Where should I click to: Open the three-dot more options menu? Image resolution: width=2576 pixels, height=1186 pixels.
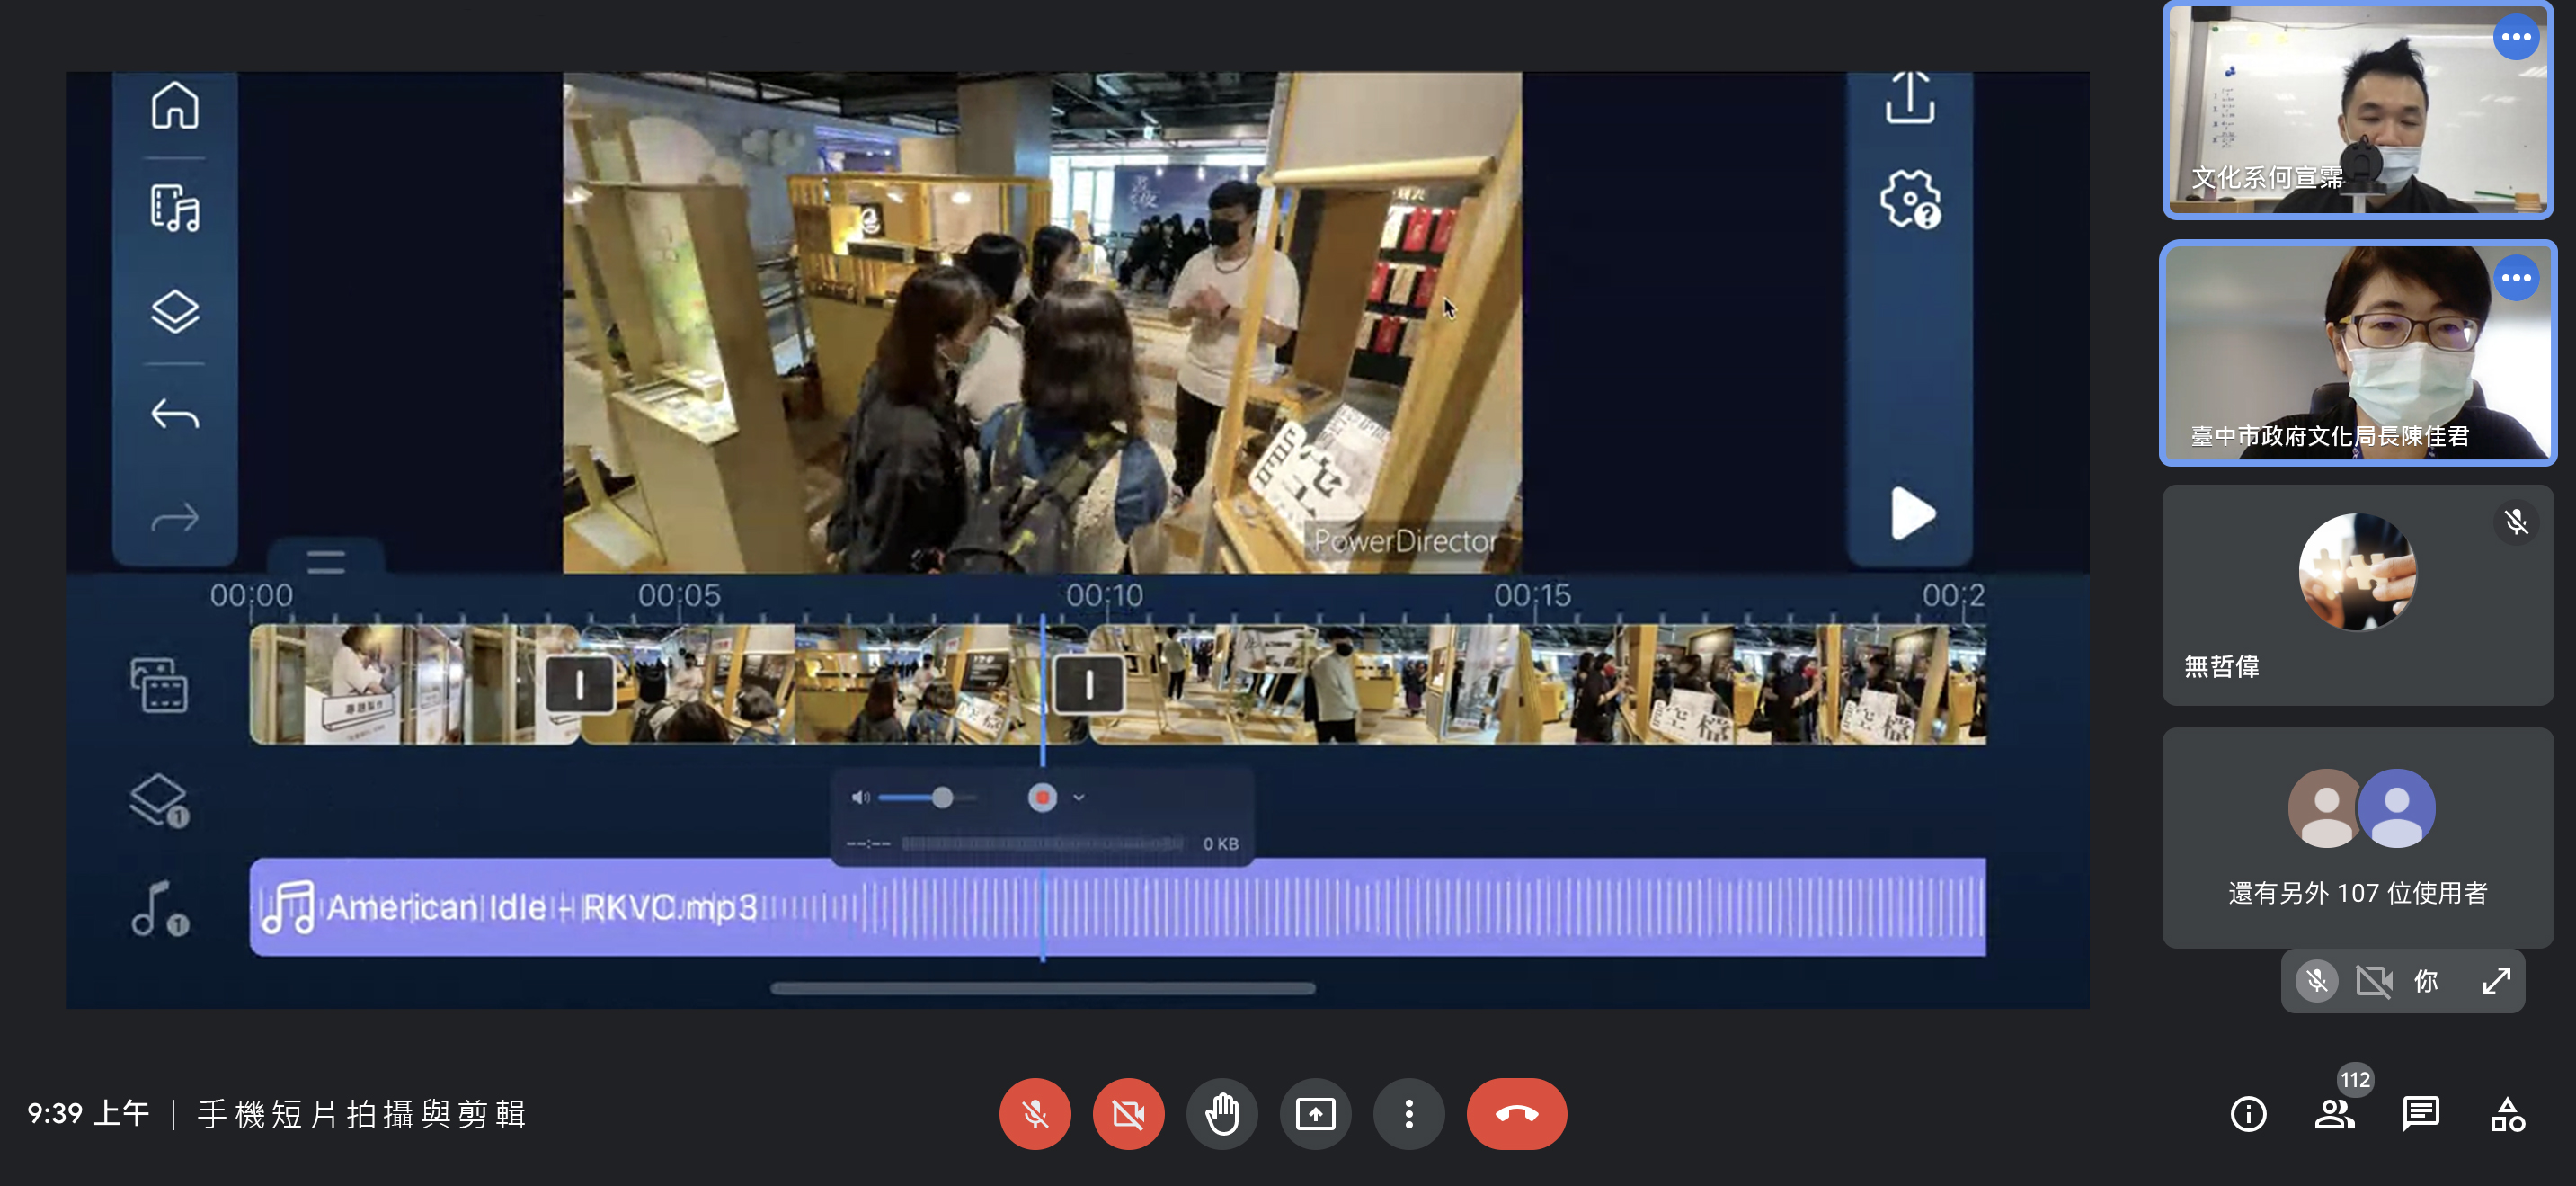click(x=1408, y=1113)
